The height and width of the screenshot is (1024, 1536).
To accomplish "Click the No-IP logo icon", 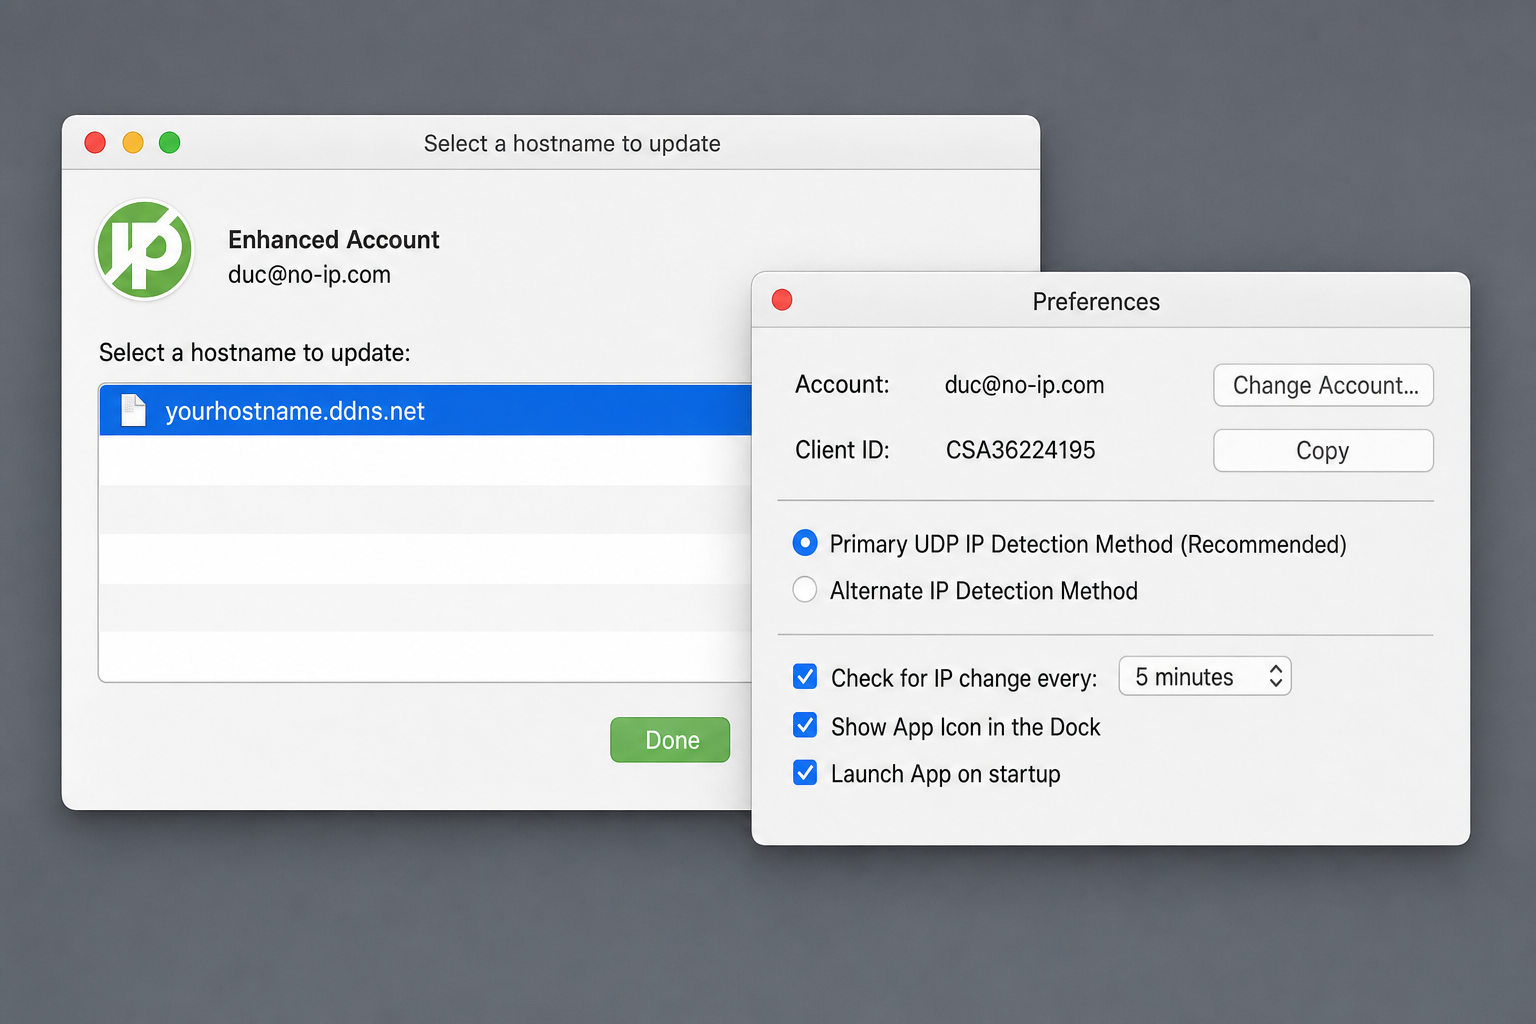I will (144, 250).
